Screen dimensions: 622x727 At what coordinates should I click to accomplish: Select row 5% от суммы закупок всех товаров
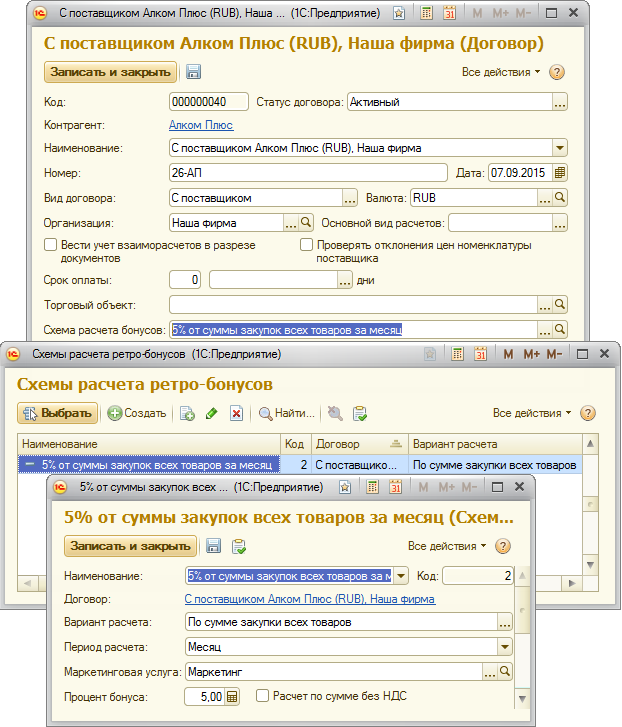[300, 465]
